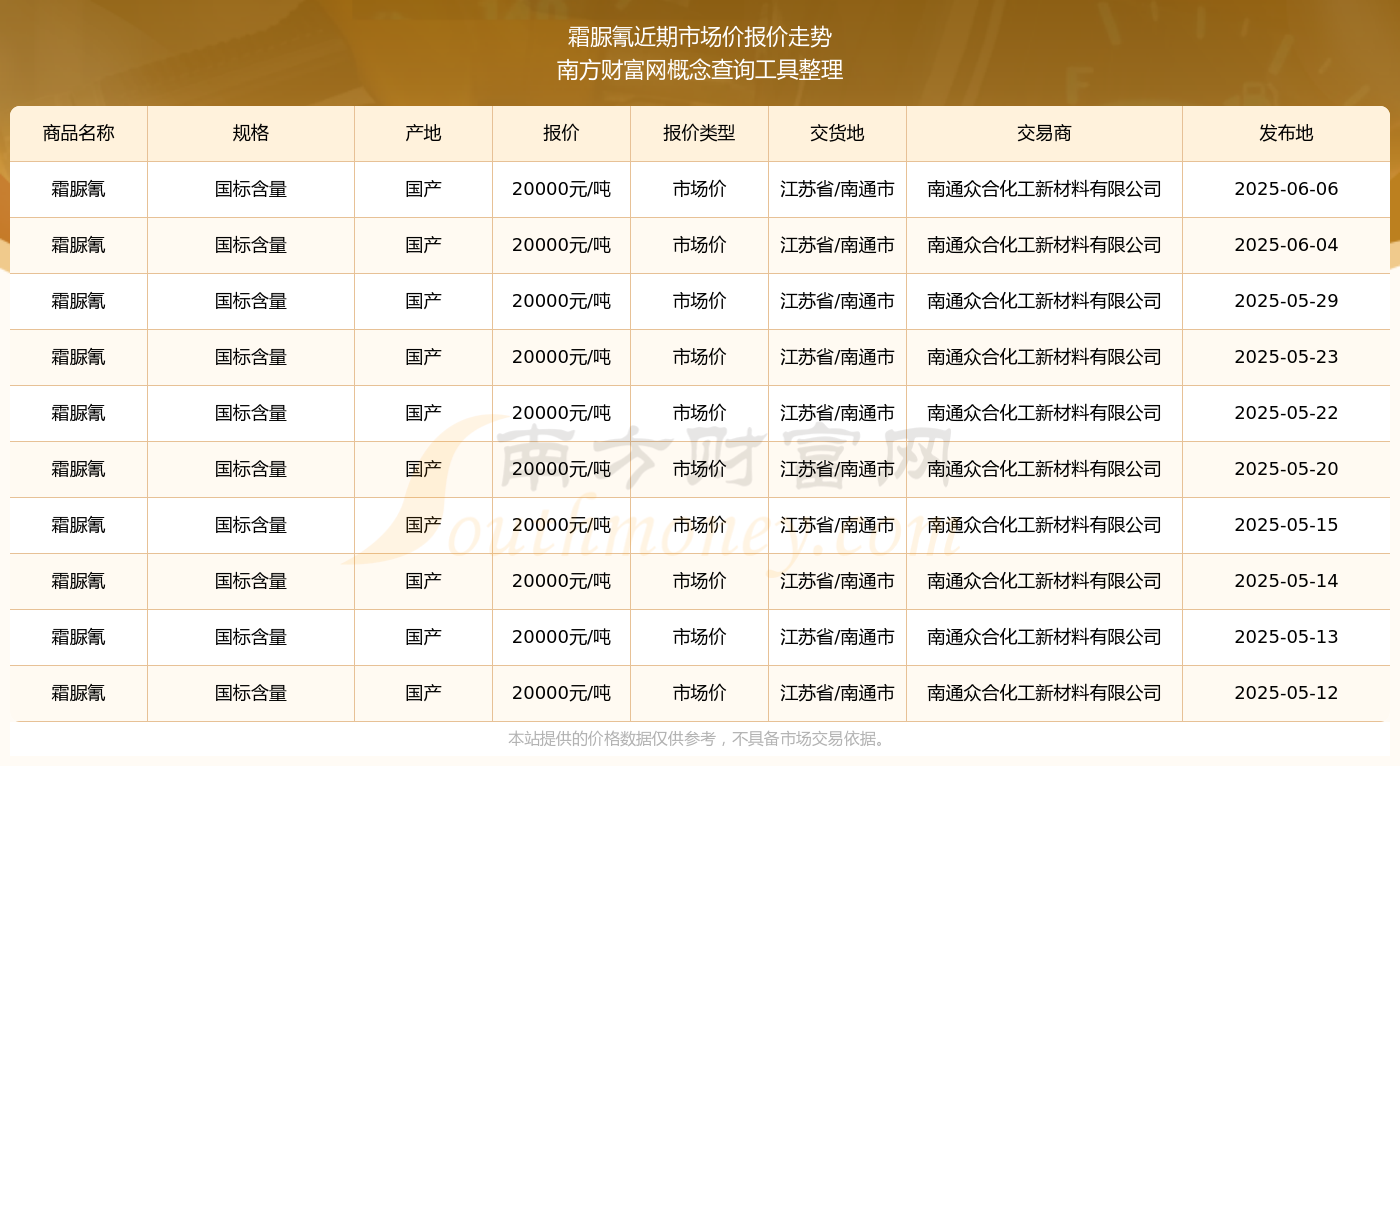Click 霜脲氰 in the 2025-06-06 row

coord(79,189)
